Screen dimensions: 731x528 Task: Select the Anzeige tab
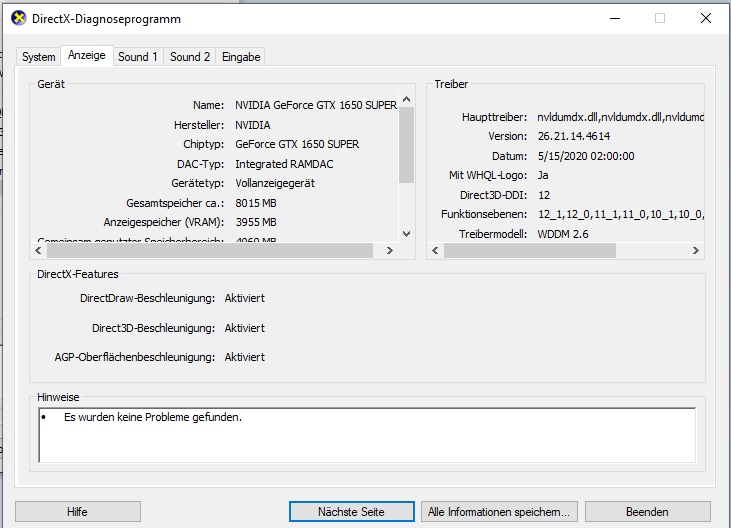(87, 56)
